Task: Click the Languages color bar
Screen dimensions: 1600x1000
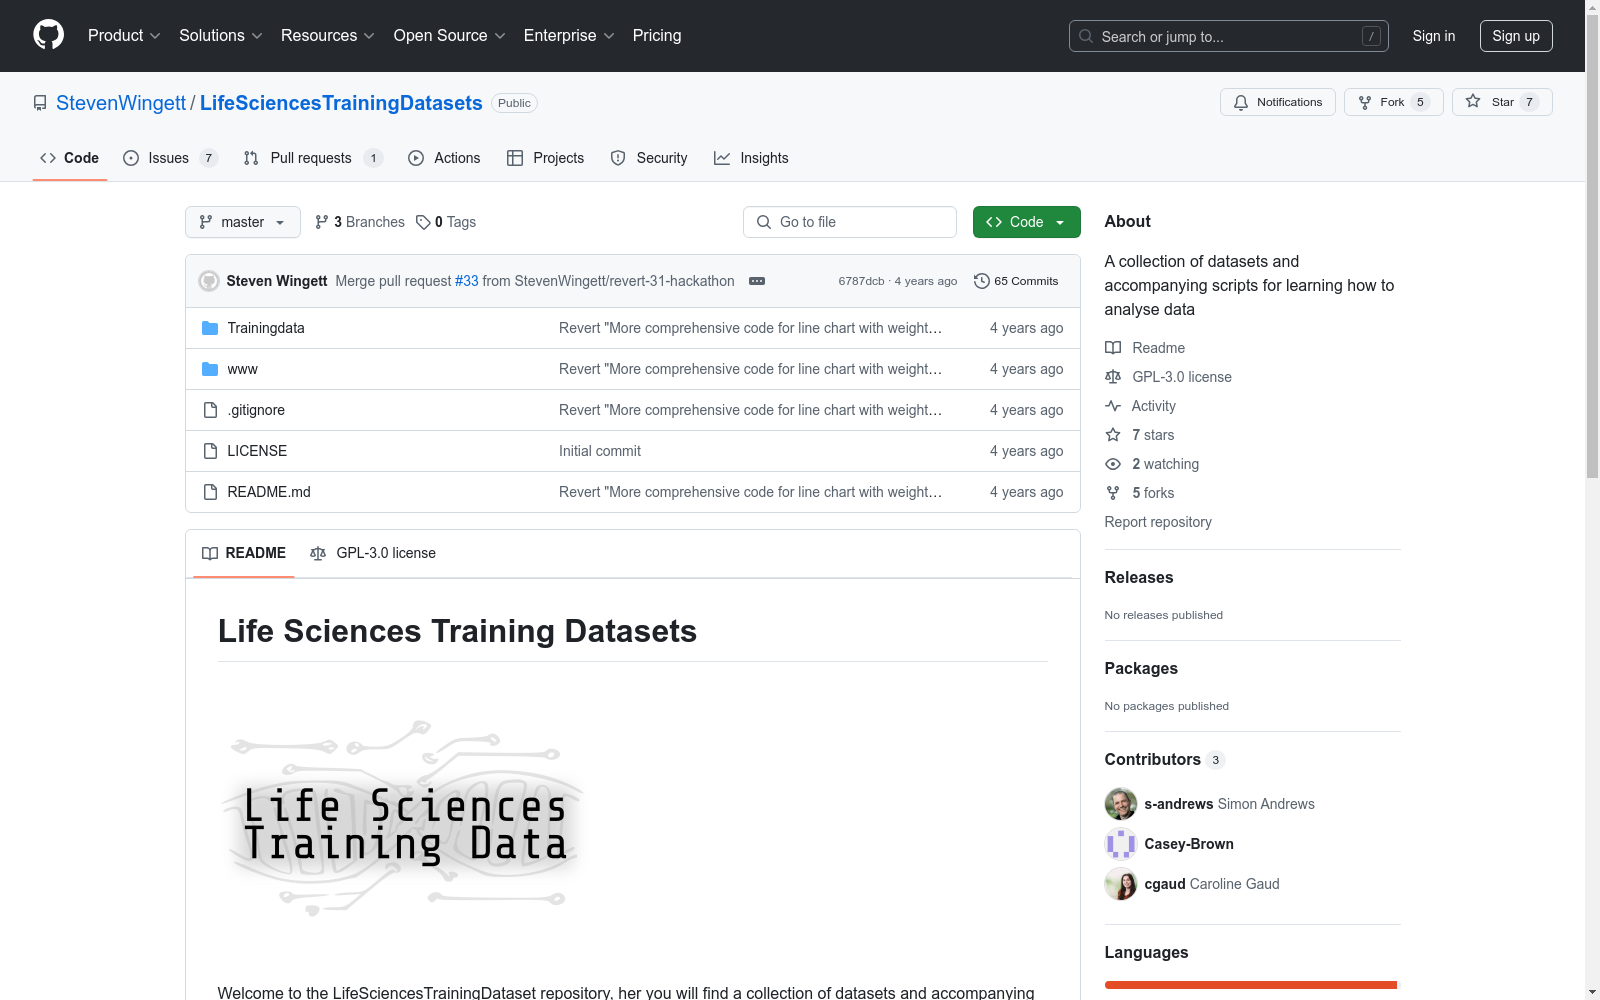Action: tap(1251, 985)
